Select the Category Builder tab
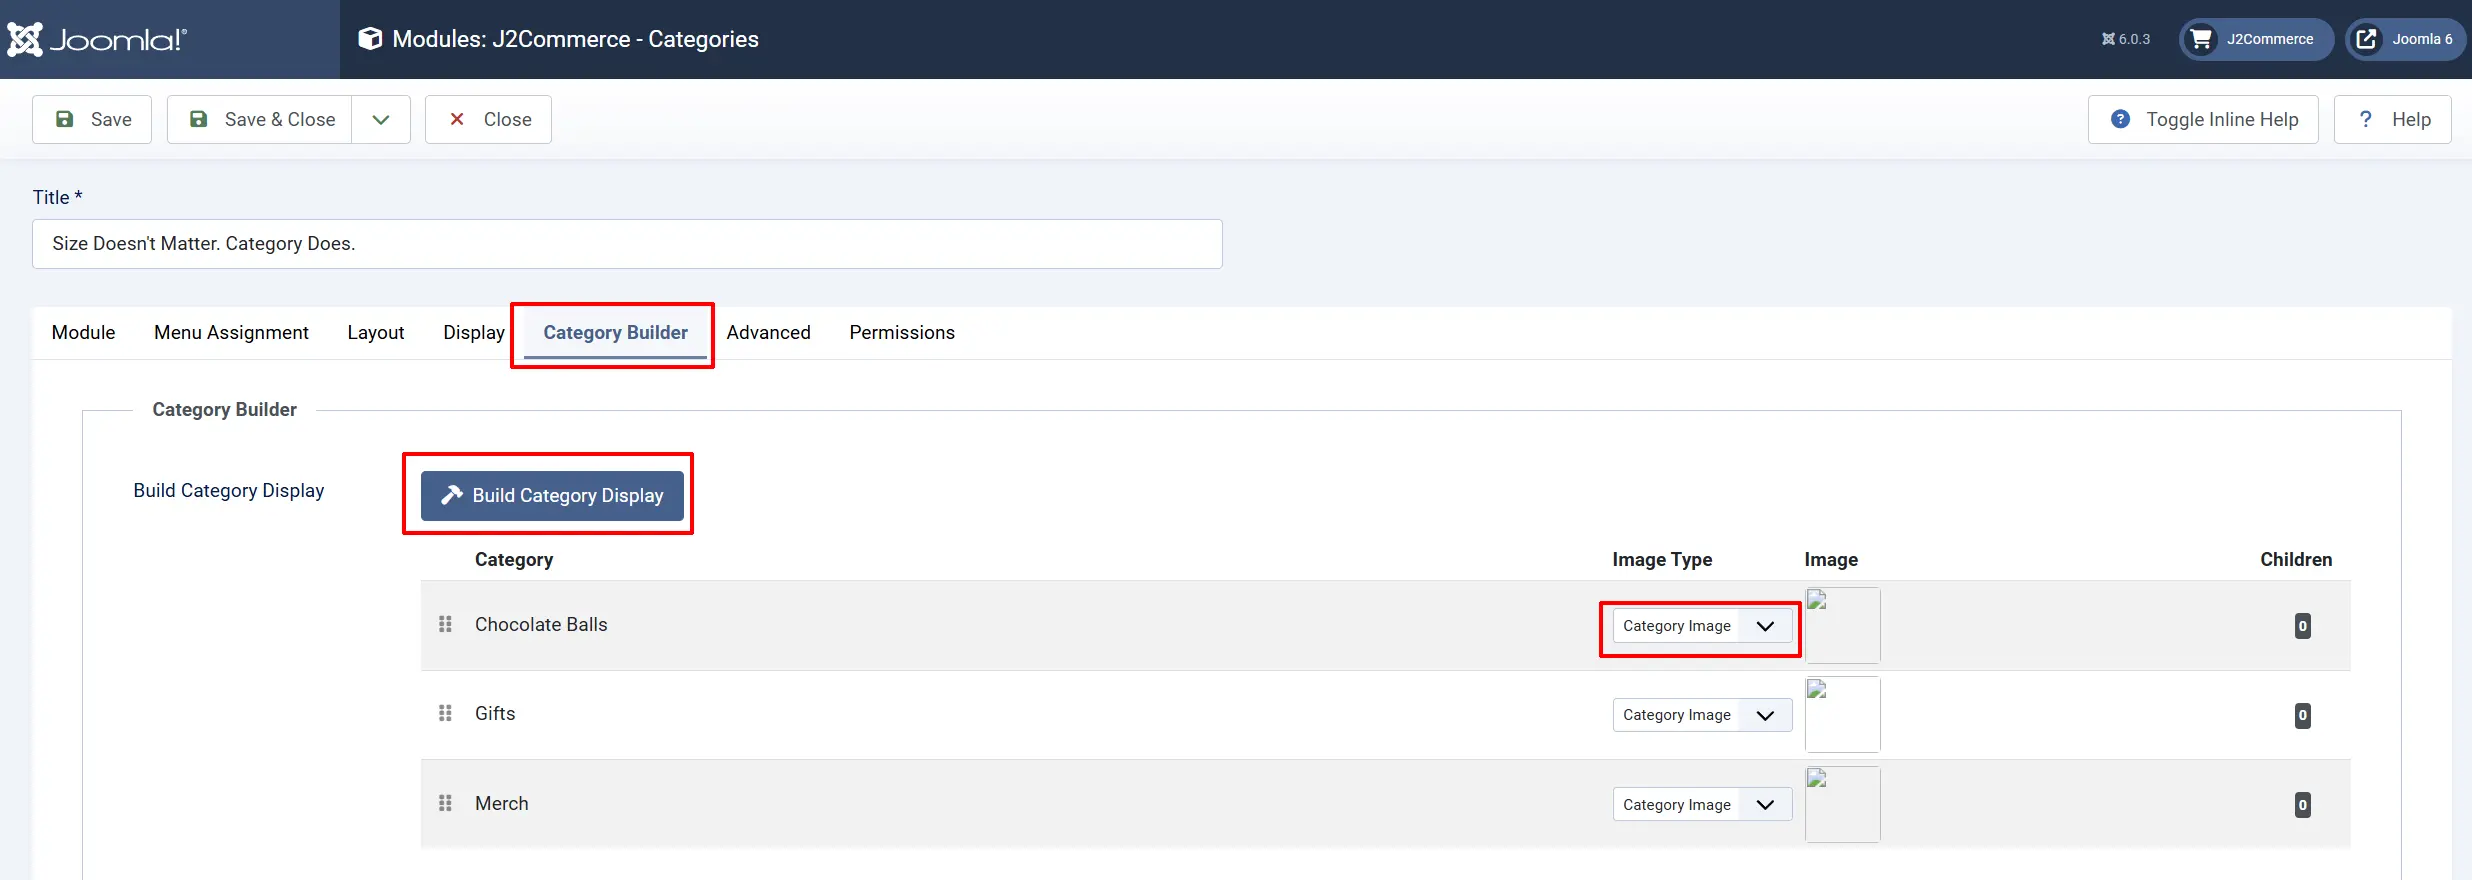The image size is (2472, 880). pos(615,332)
